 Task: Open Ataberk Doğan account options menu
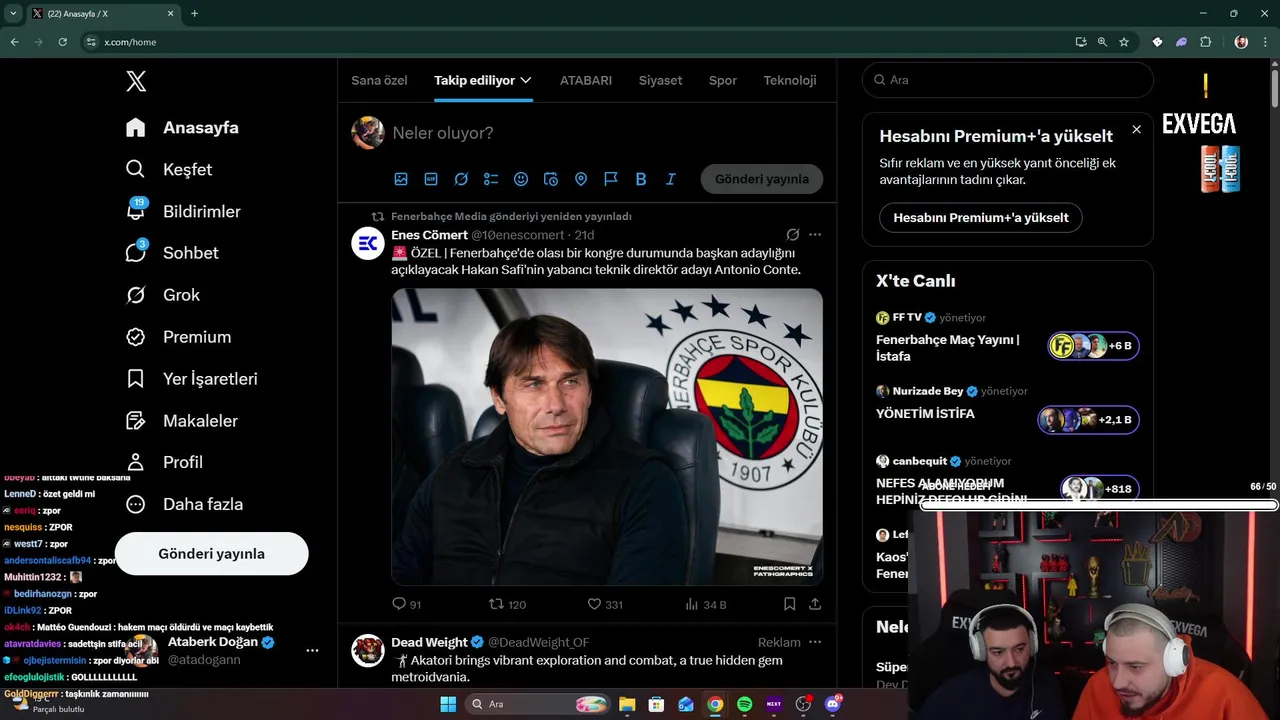pyautogui.click(x=312, y=650)
